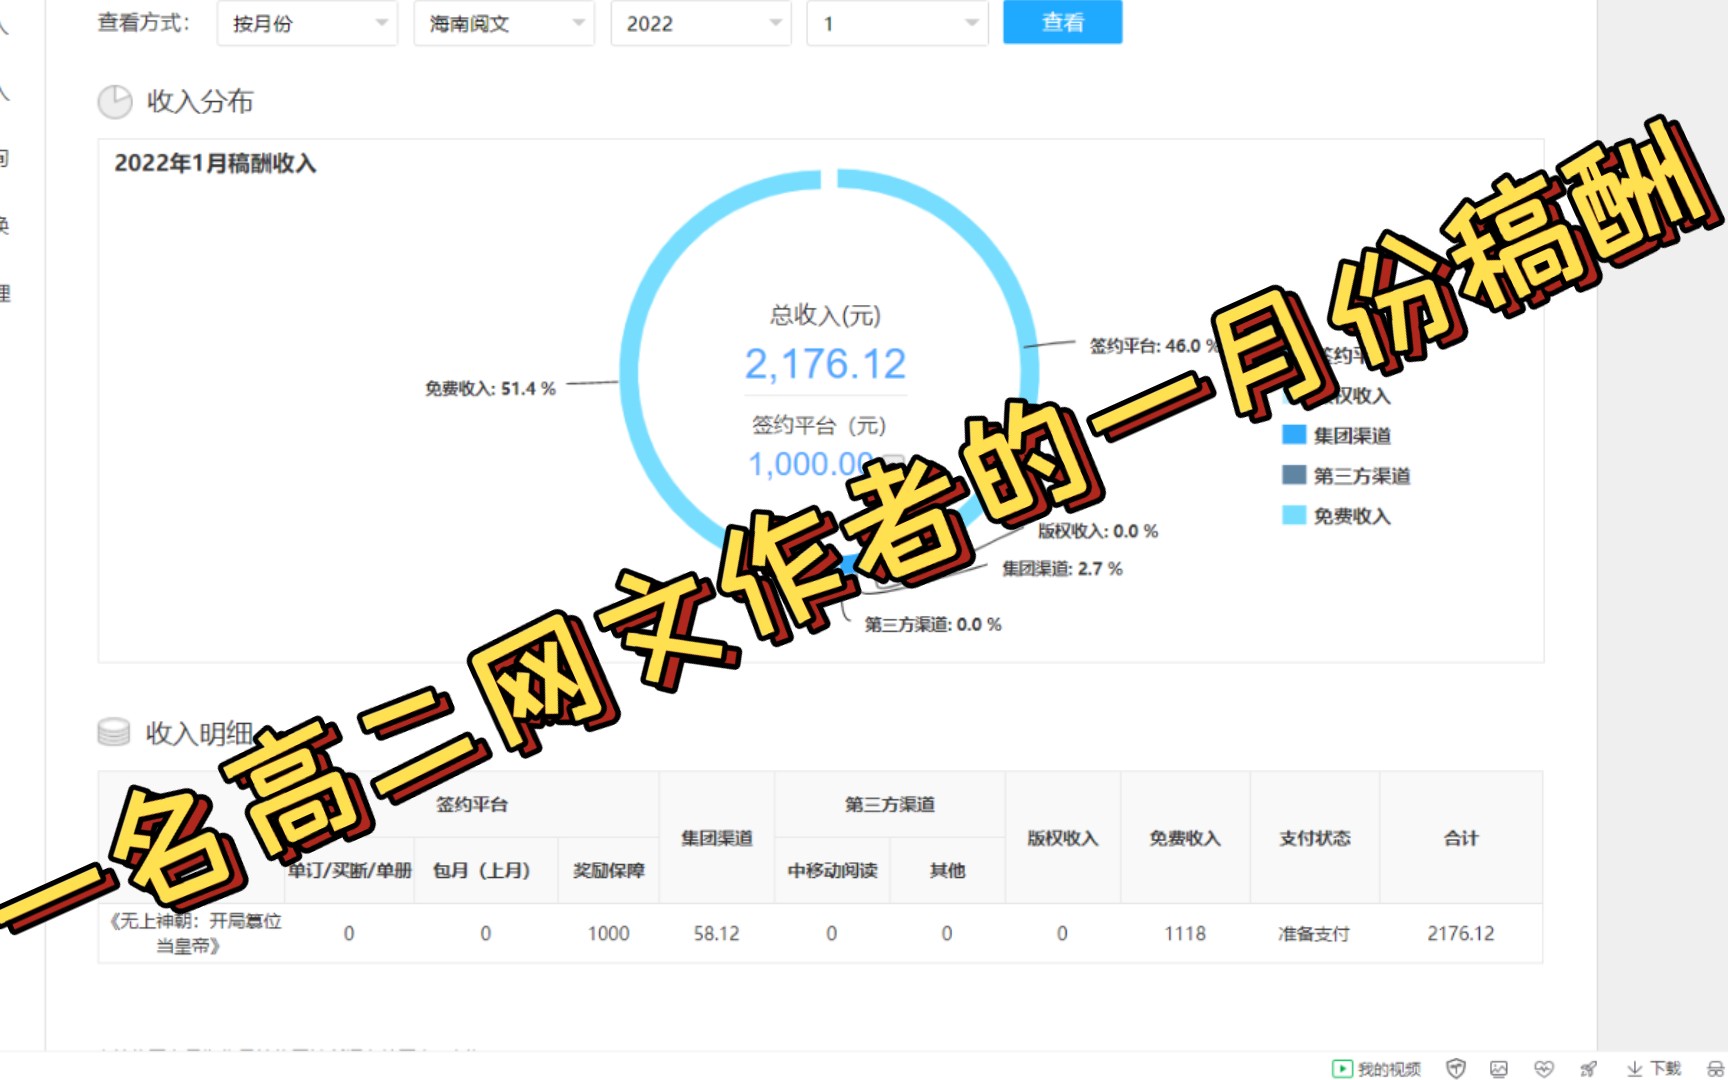
Task: Click the pie-chart icon beside 收入分布
Action: (115, 101)
